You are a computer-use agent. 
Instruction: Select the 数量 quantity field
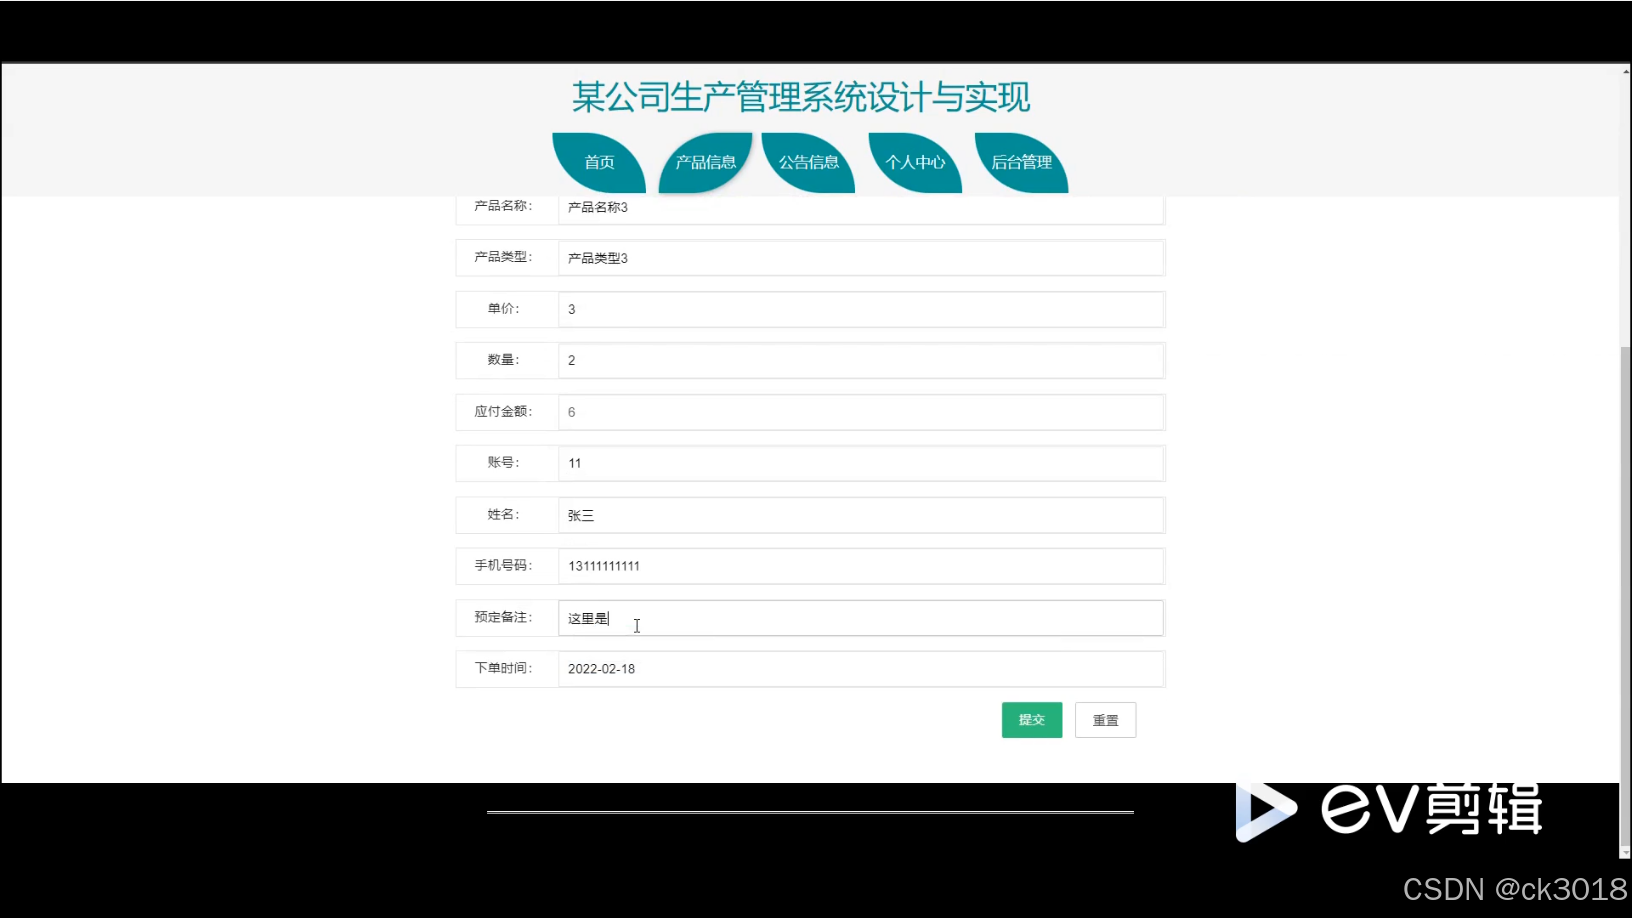860,360
